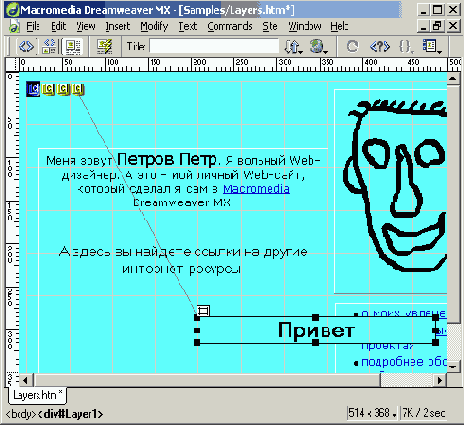Viewport: 464px width, 425px height.
Task: Click the Refresh Design View icon
Action: click(352, 46)
